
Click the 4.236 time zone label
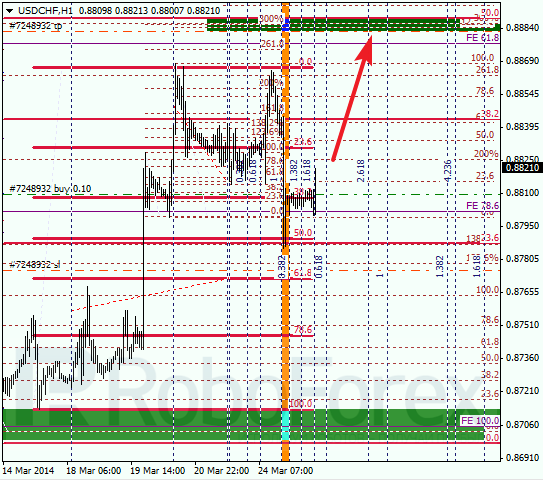point(448,171)
